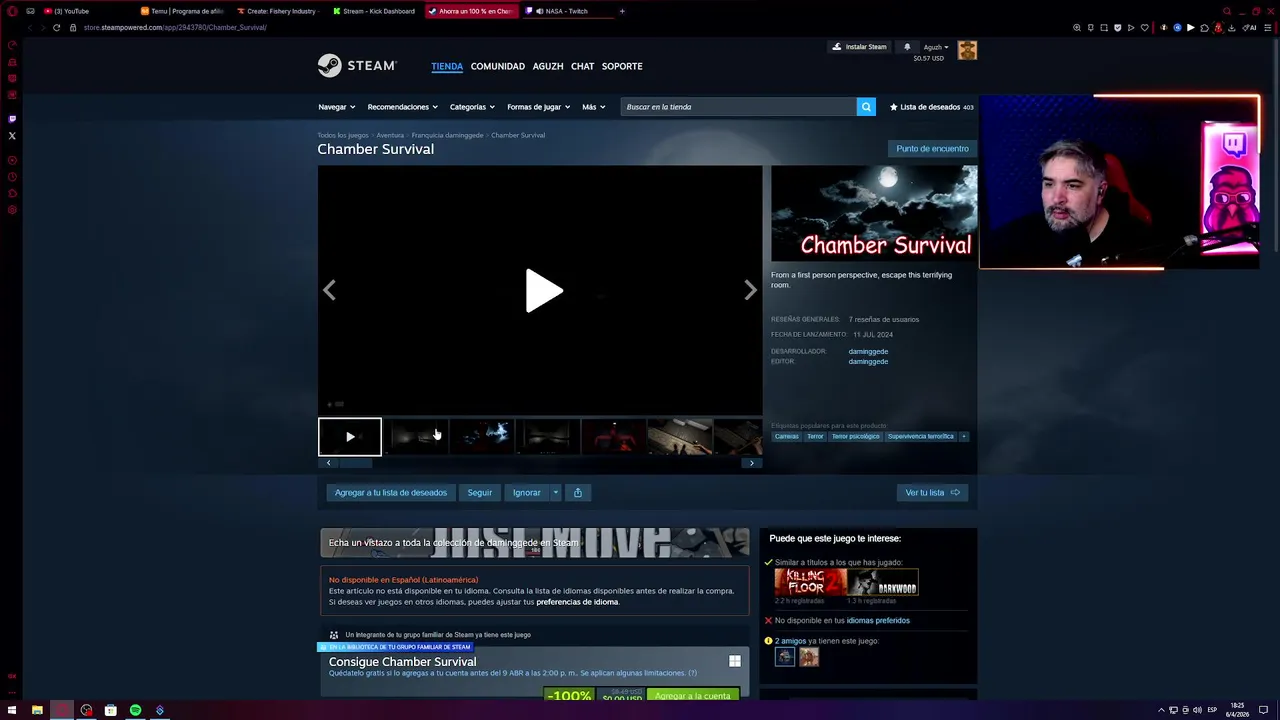Open Franquicia daminggede breadcrumb
1280x720 pixels.
447,135
